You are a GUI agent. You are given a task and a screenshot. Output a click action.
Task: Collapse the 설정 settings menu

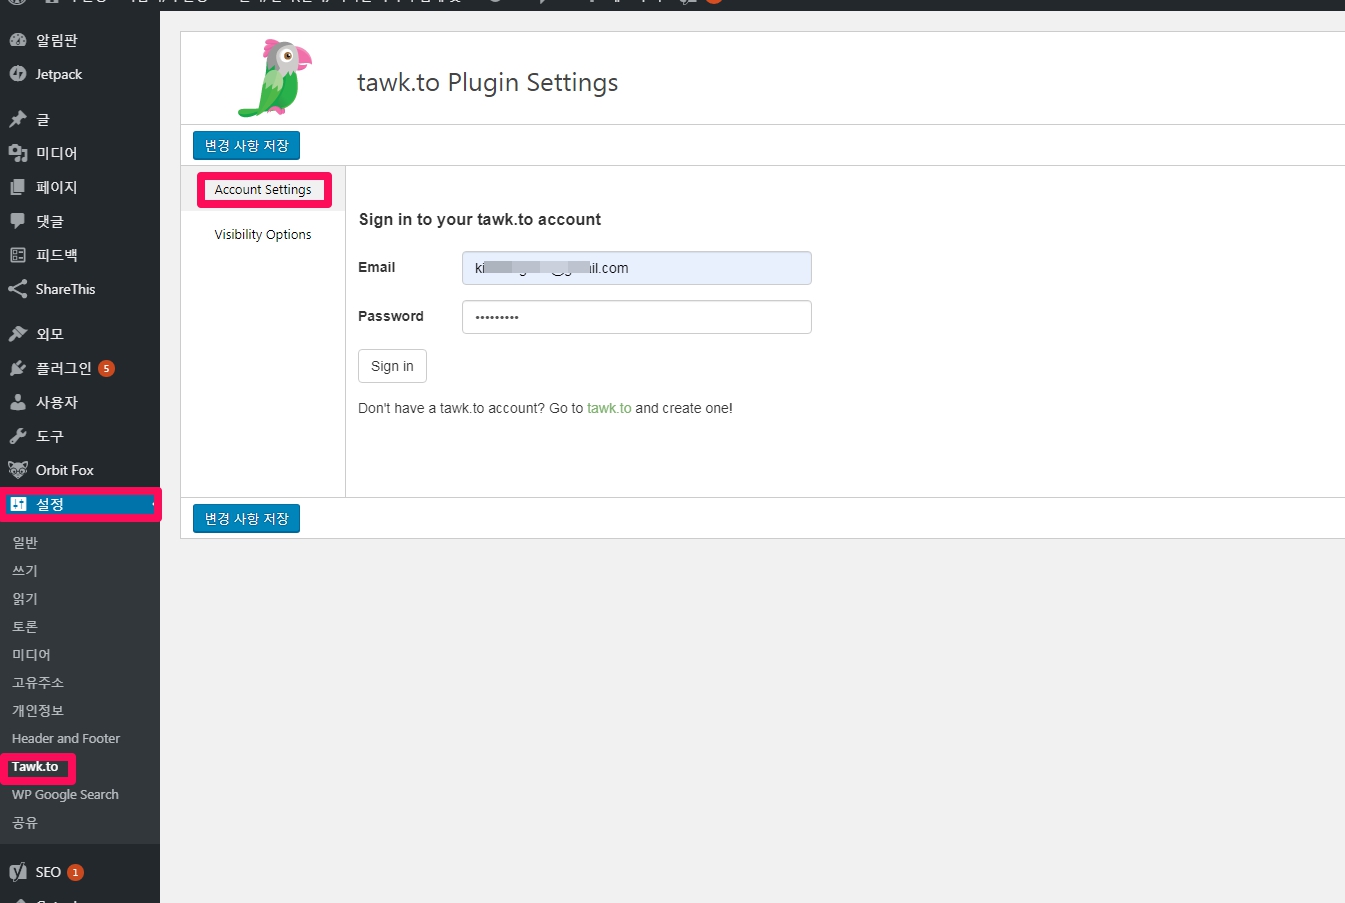tap(50, 505)
